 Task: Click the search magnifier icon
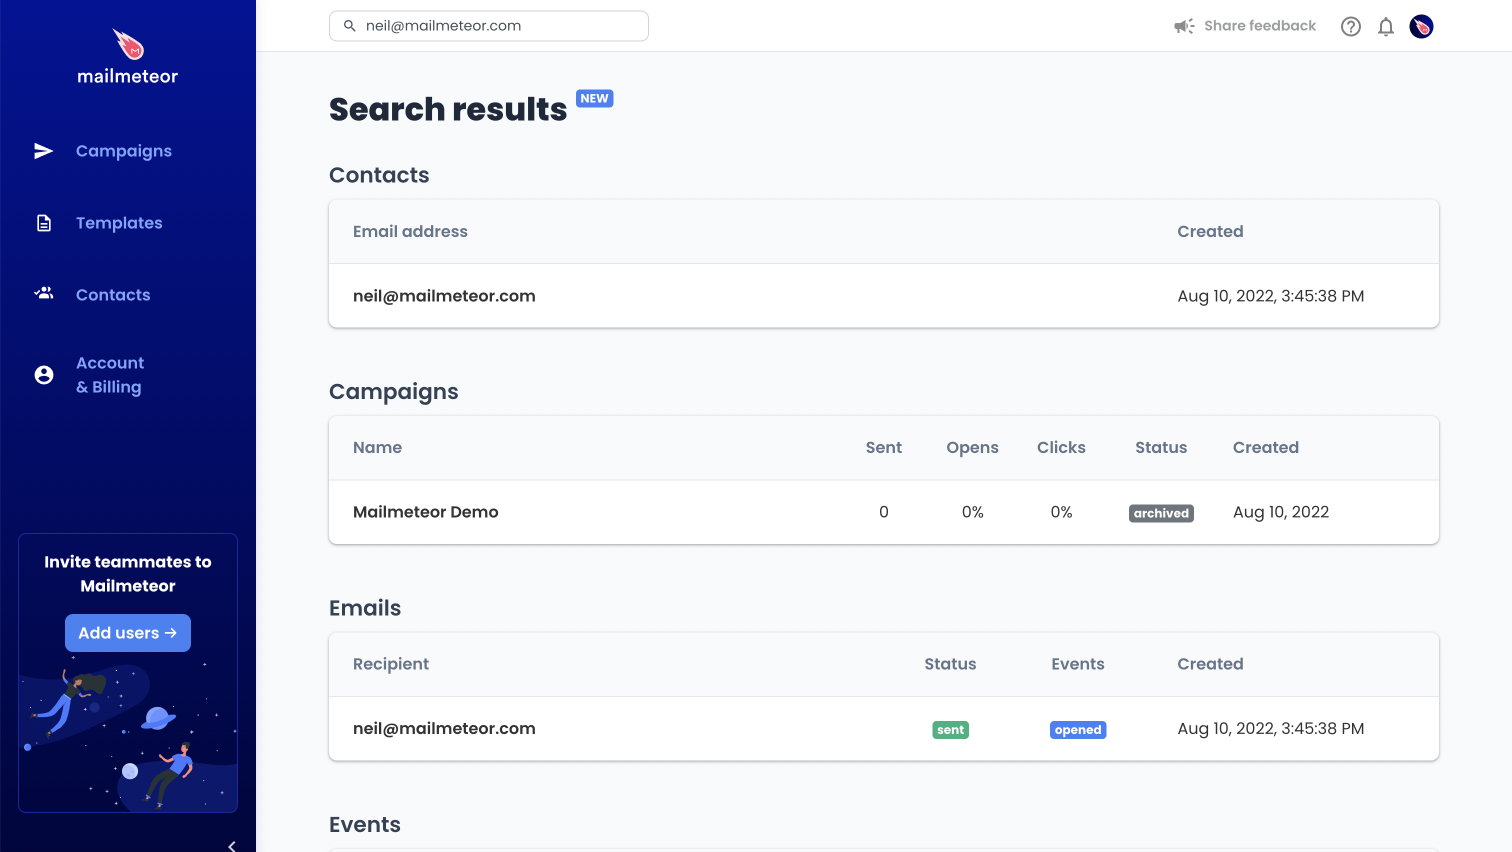coord(350,26)
